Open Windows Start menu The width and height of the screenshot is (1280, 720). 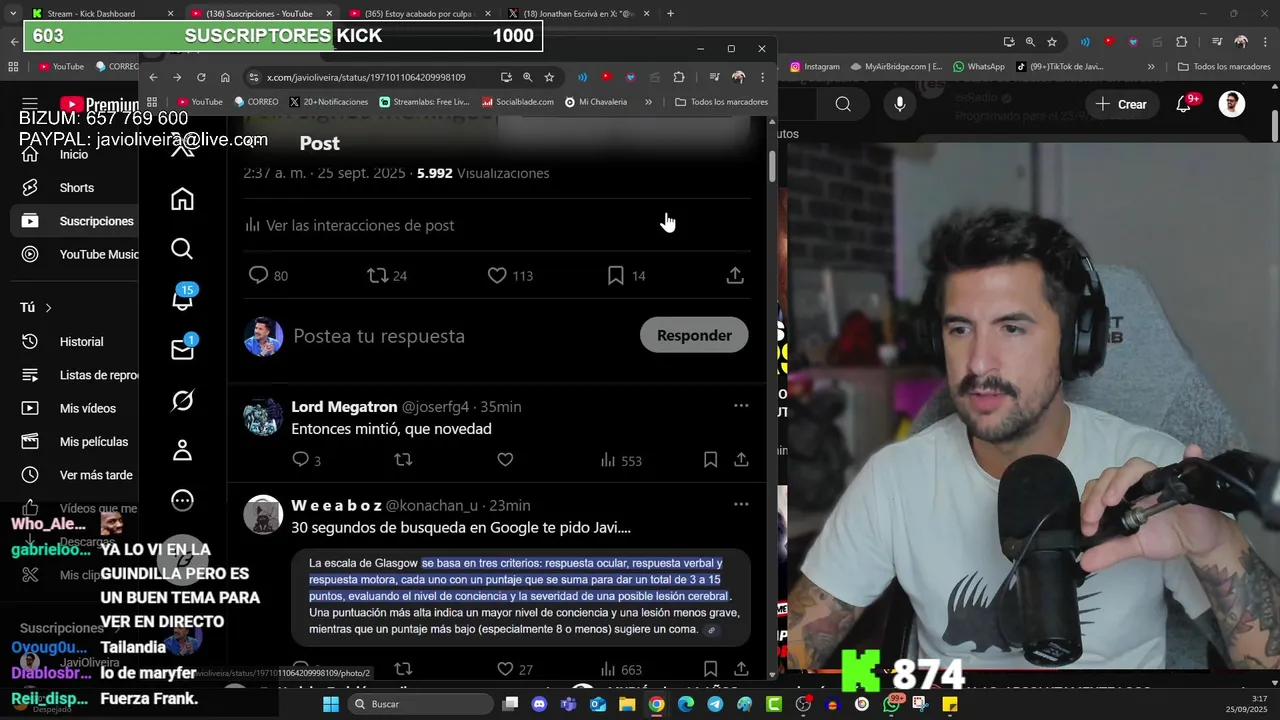click(331, 704)
